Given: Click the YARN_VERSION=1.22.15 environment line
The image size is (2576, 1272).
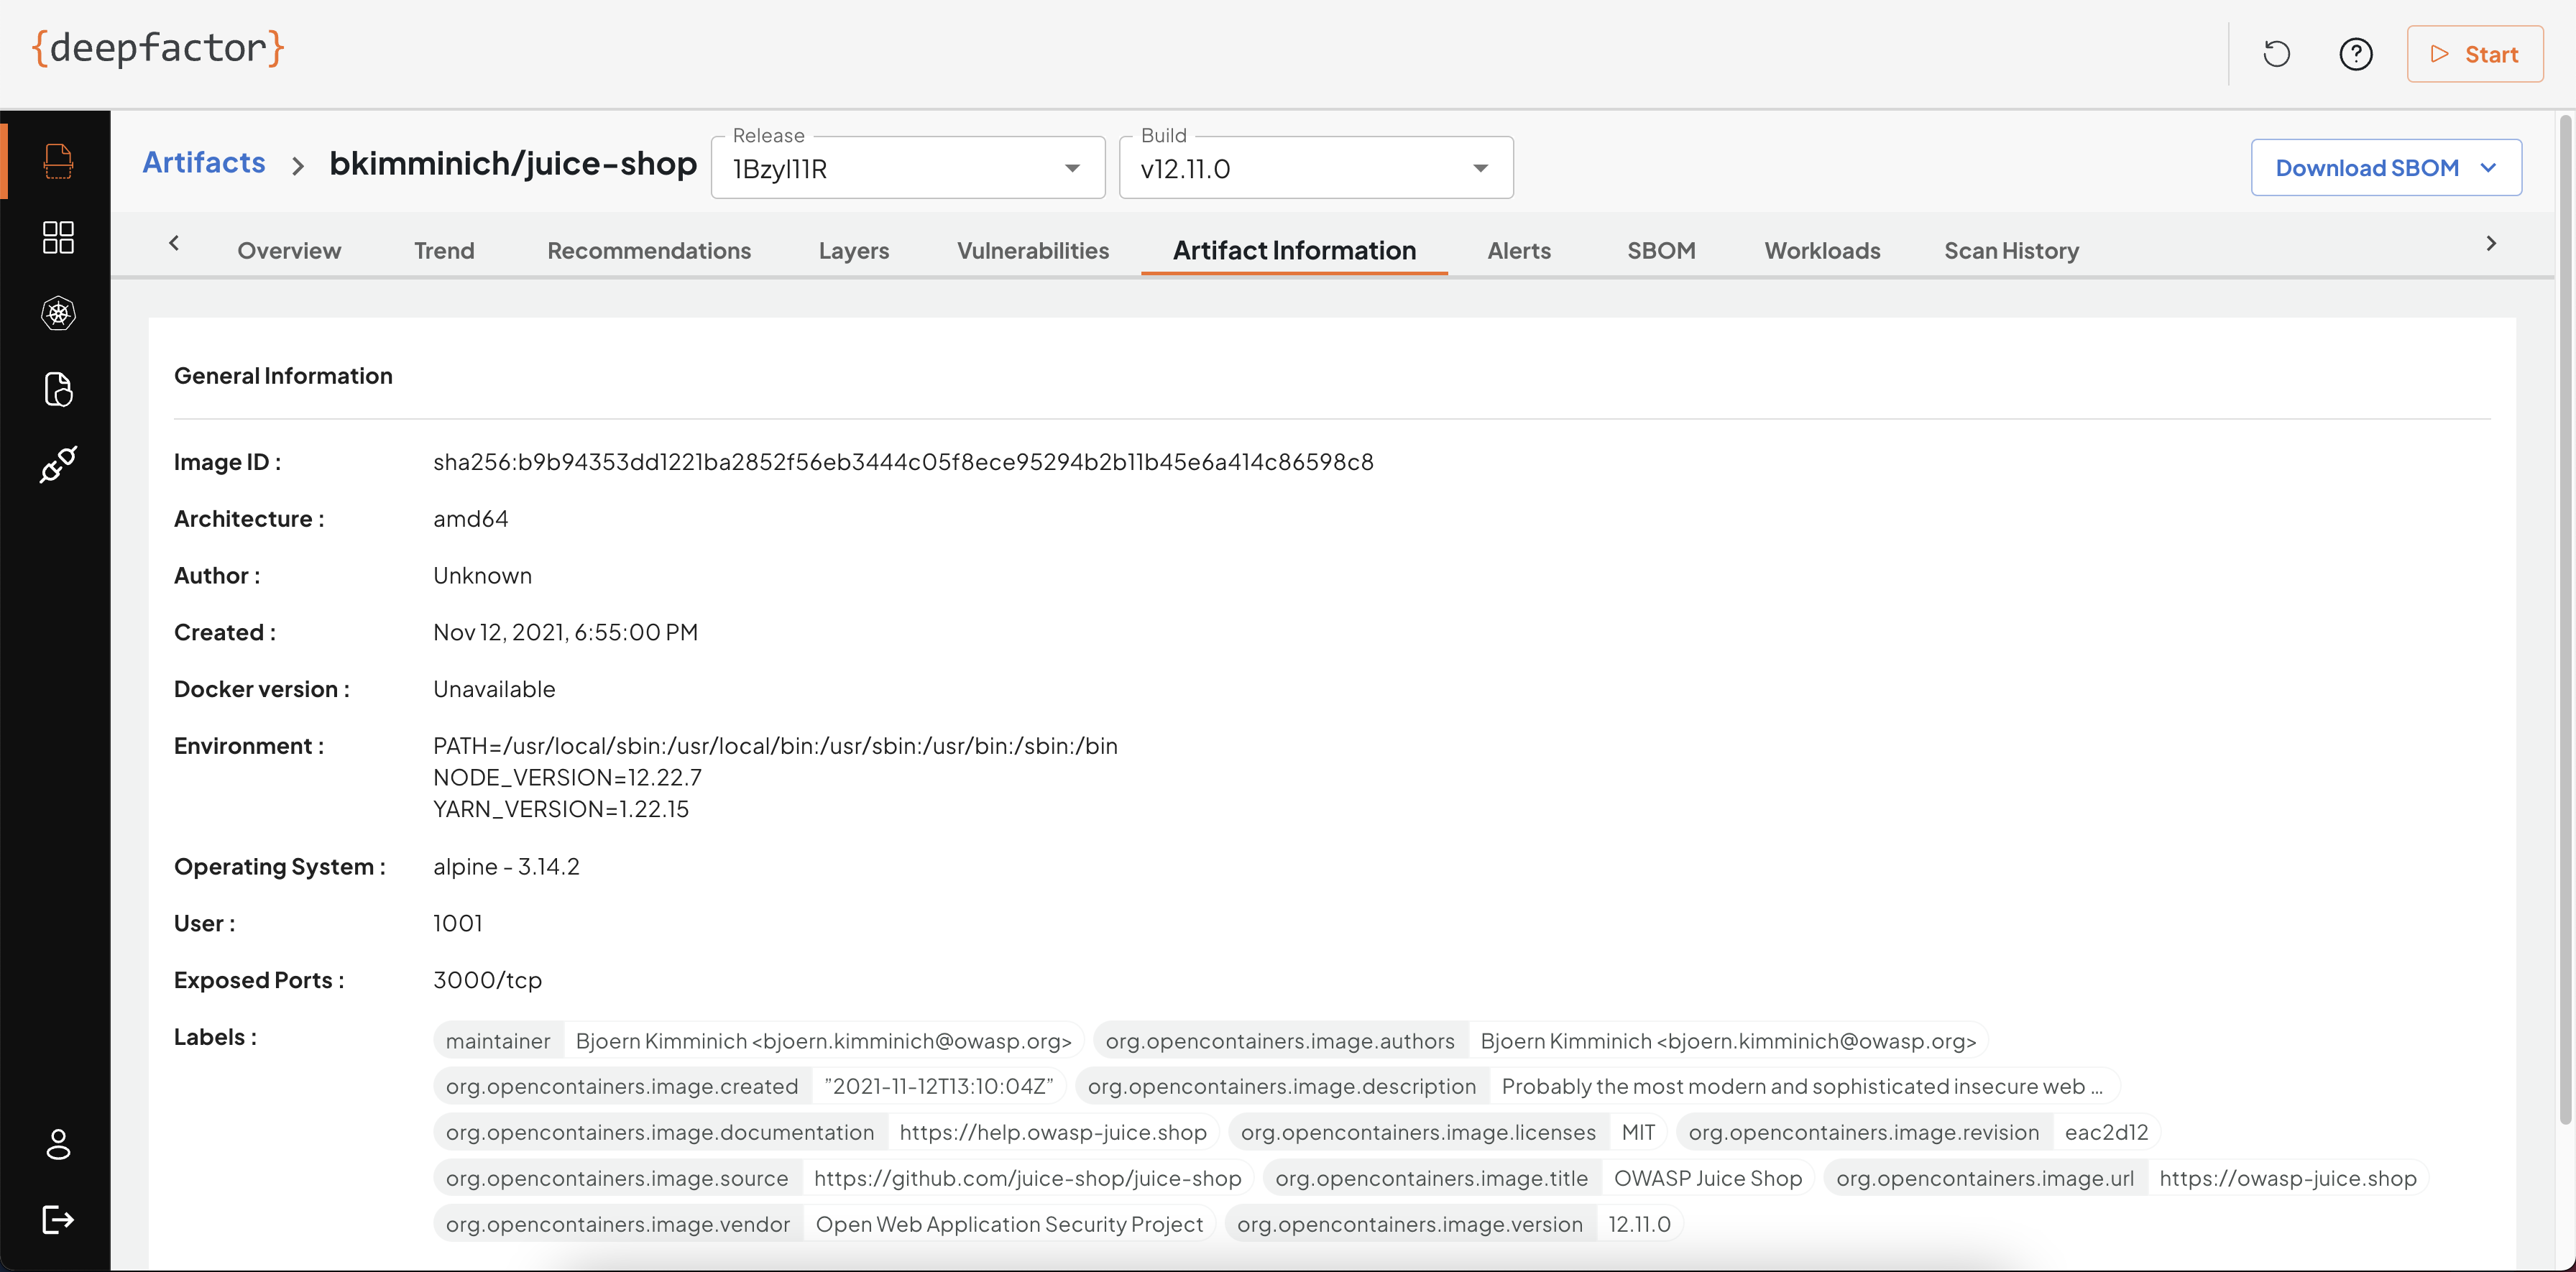Looking at the screenshot, I should pos(561,809).
